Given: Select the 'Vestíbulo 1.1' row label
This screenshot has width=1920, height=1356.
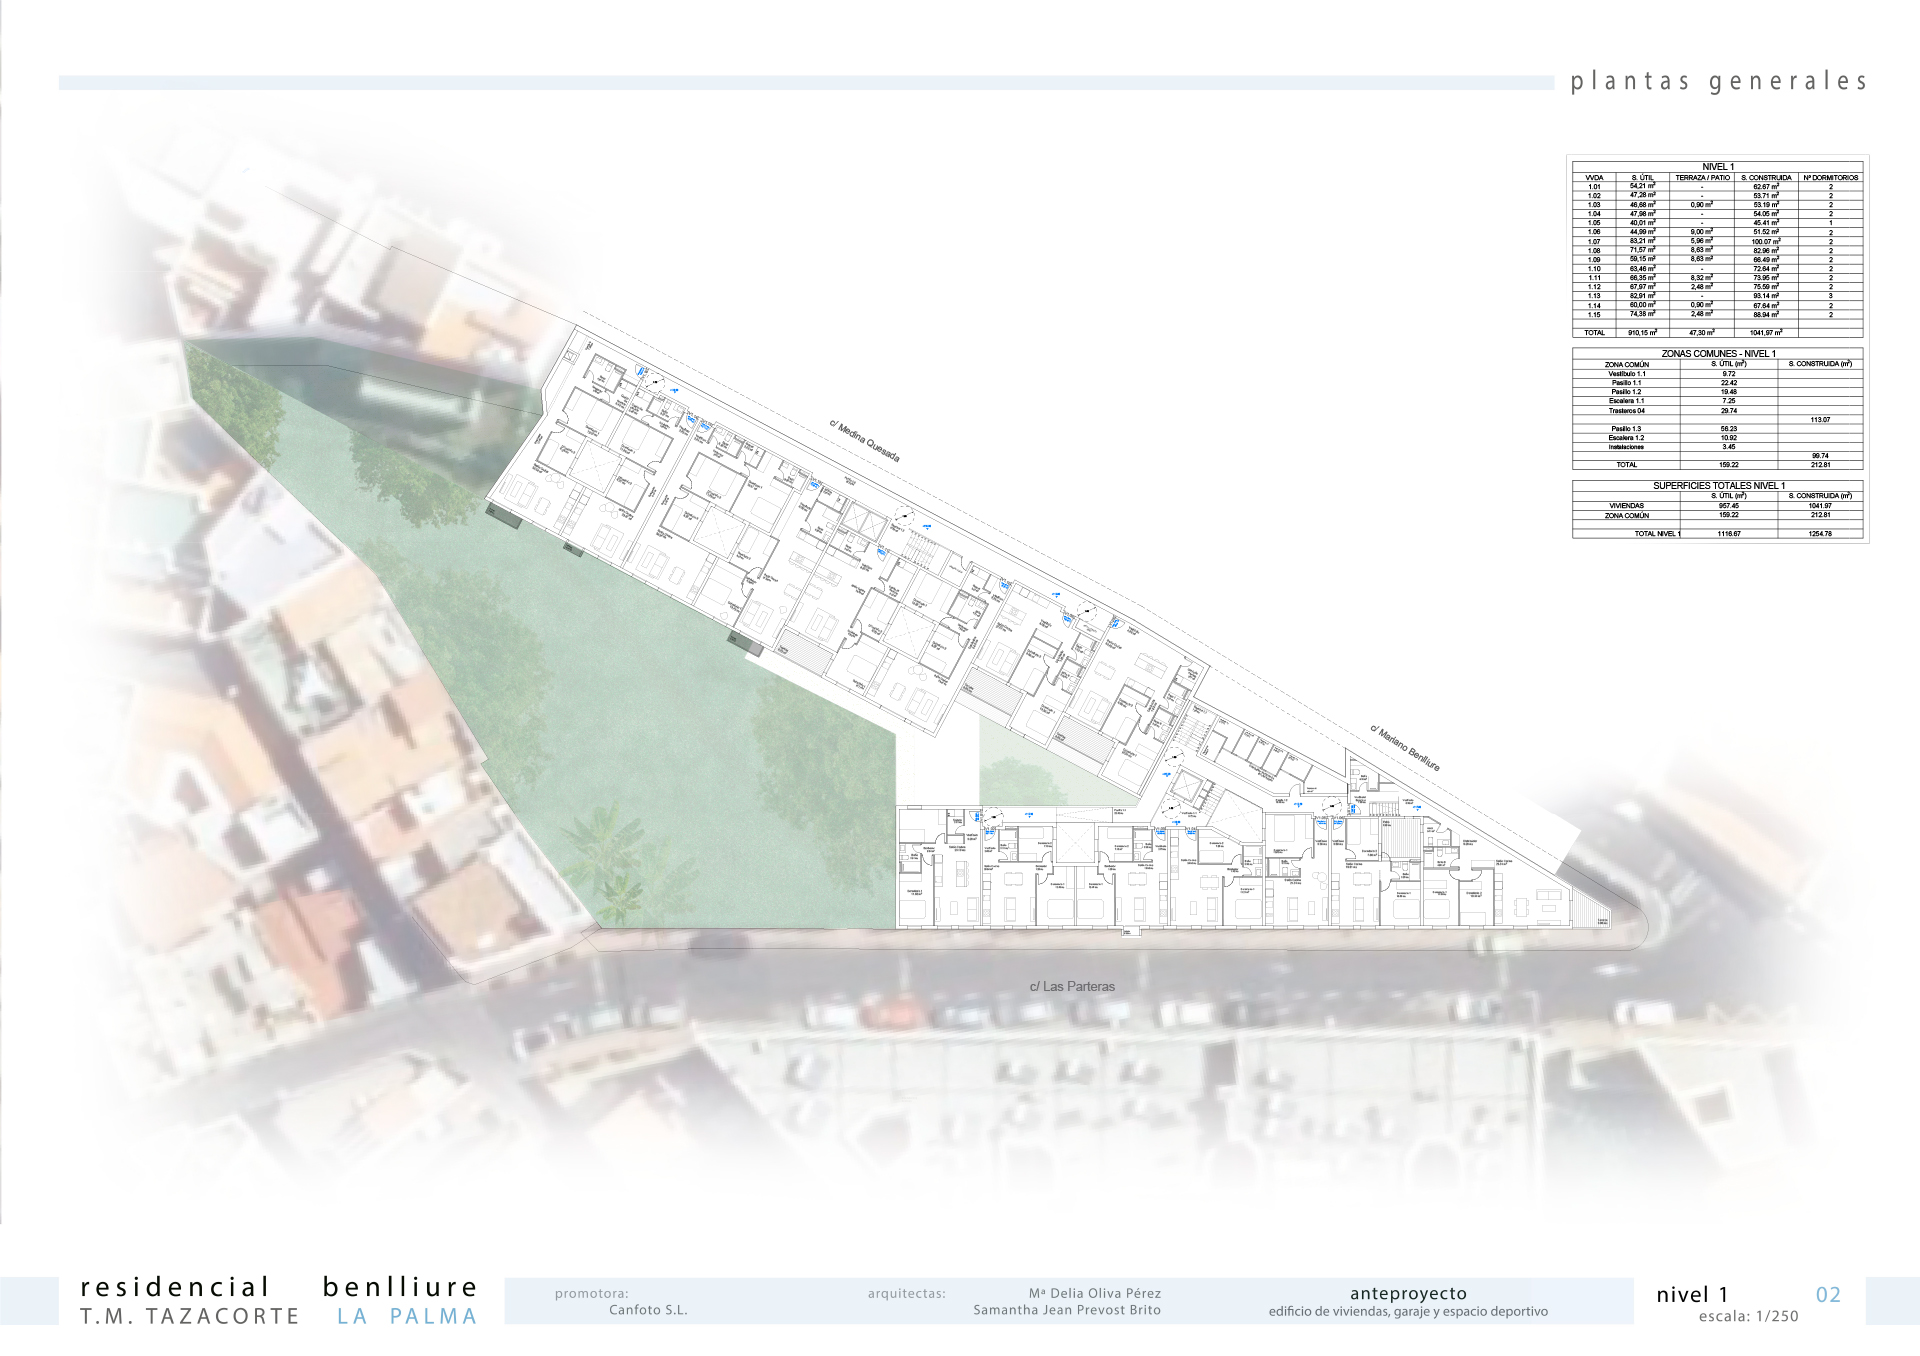Looking at the screenshot, I should point(1627,374).
